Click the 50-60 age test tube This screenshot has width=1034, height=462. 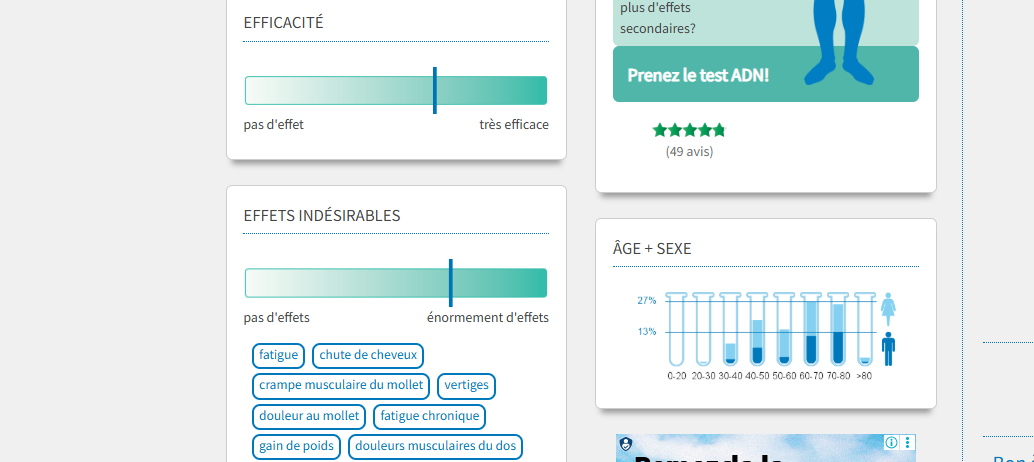click(x=783, y=329)
